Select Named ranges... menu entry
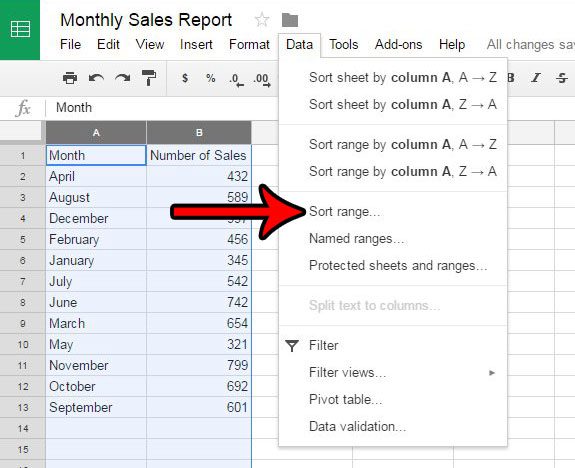575x468 pixels. (393, 239)
